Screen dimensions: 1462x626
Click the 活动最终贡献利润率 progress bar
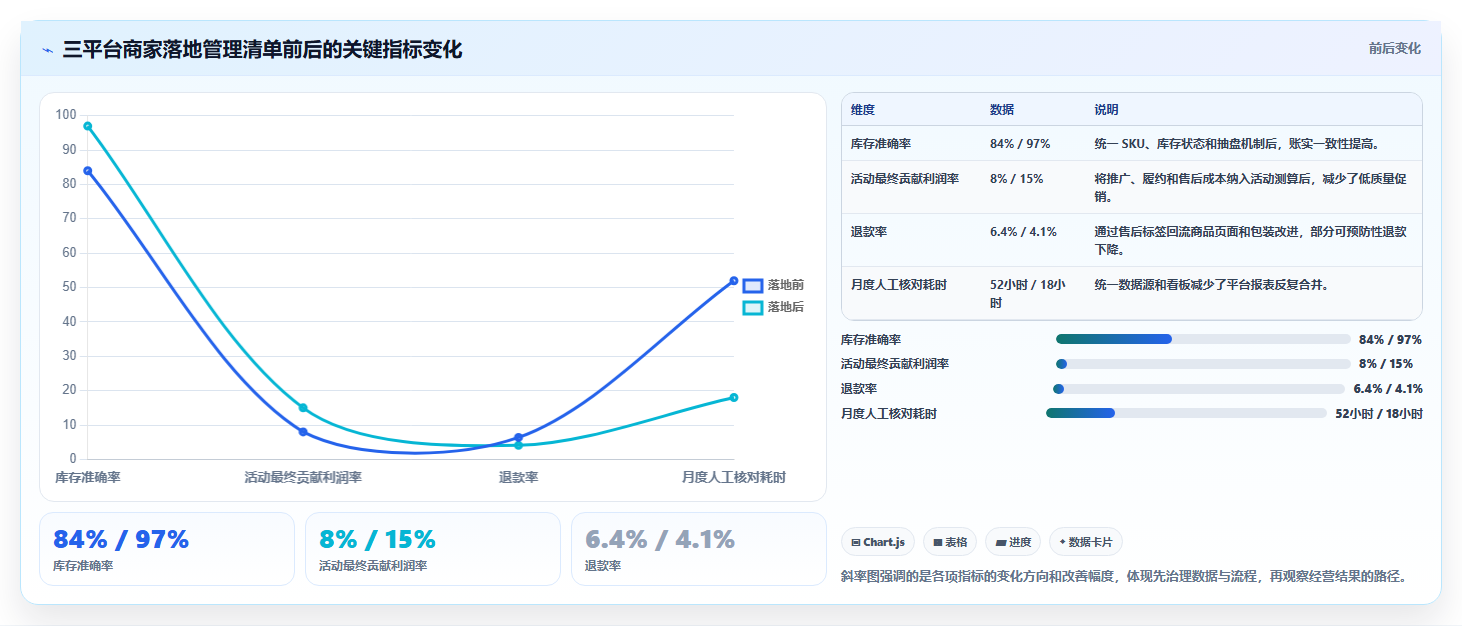pyautogui.click(x=1203, y=364)
